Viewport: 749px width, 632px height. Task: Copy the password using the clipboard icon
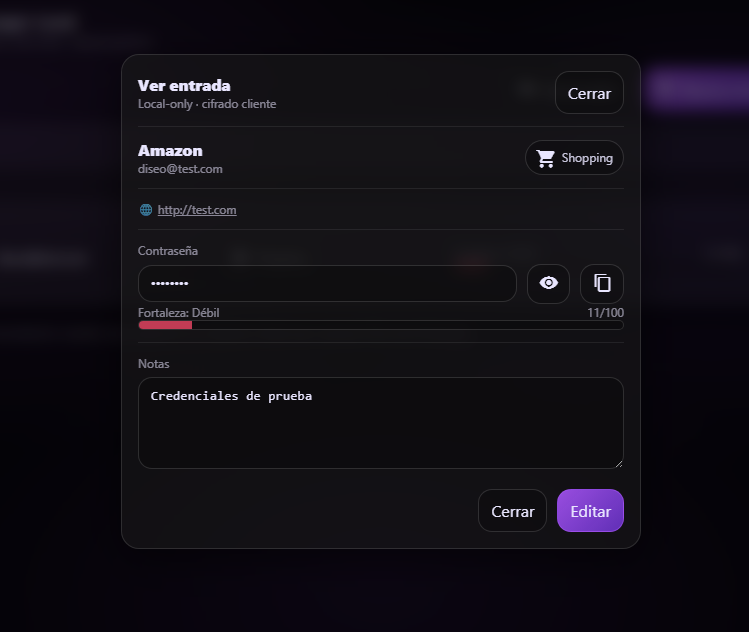(602, 283)
